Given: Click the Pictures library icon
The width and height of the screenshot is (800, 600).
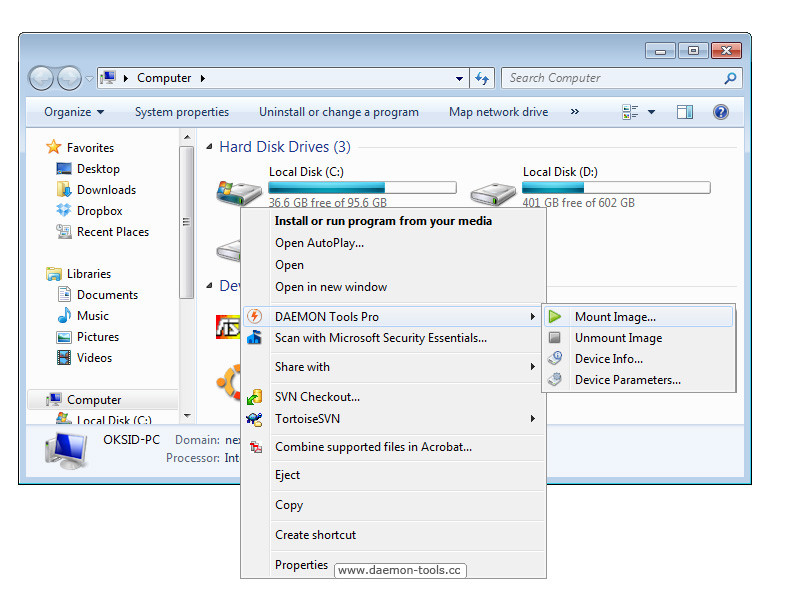Looking at the screenshot, I should [64, 337].
